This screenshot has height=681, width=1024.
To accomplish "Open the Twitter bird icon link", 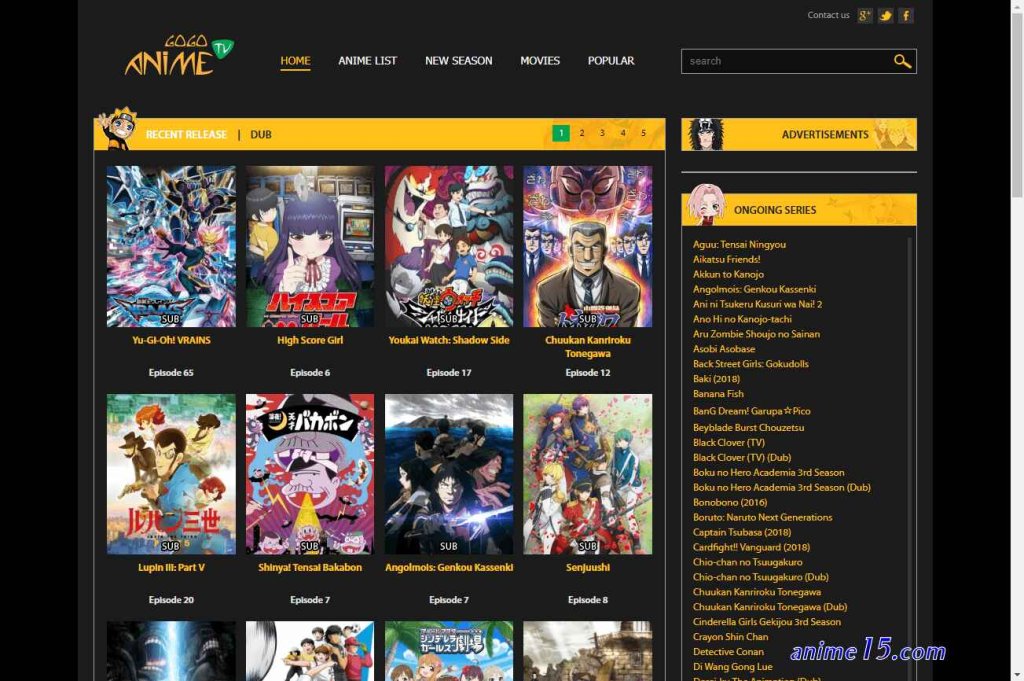I will (x=886, y=16).
